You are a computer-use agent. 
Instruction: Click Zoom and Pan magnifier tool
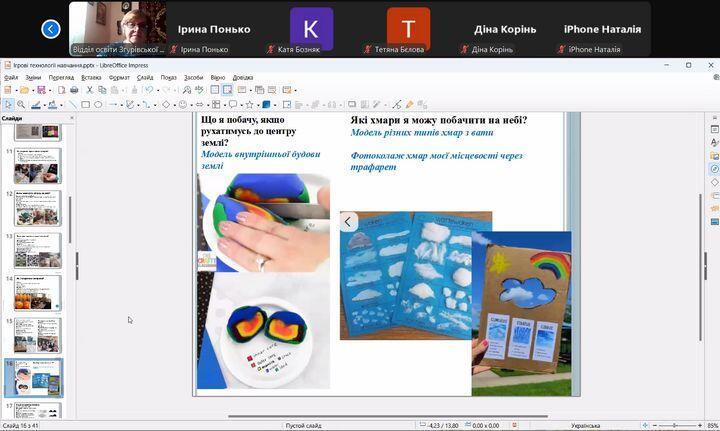pyautogui.click(x=21, y=105)
